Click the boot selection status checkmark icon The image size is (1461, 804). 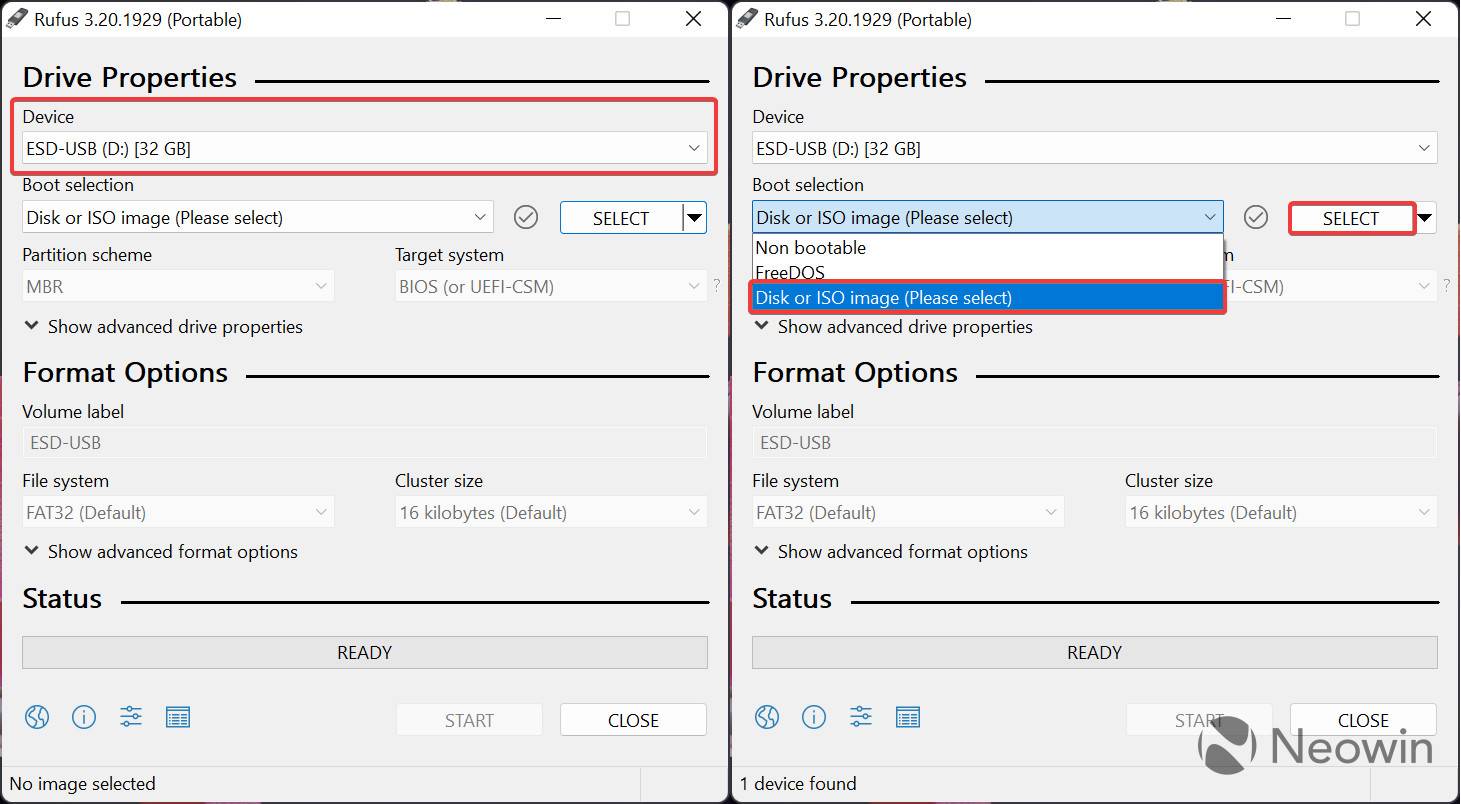(x=525, y=217)
